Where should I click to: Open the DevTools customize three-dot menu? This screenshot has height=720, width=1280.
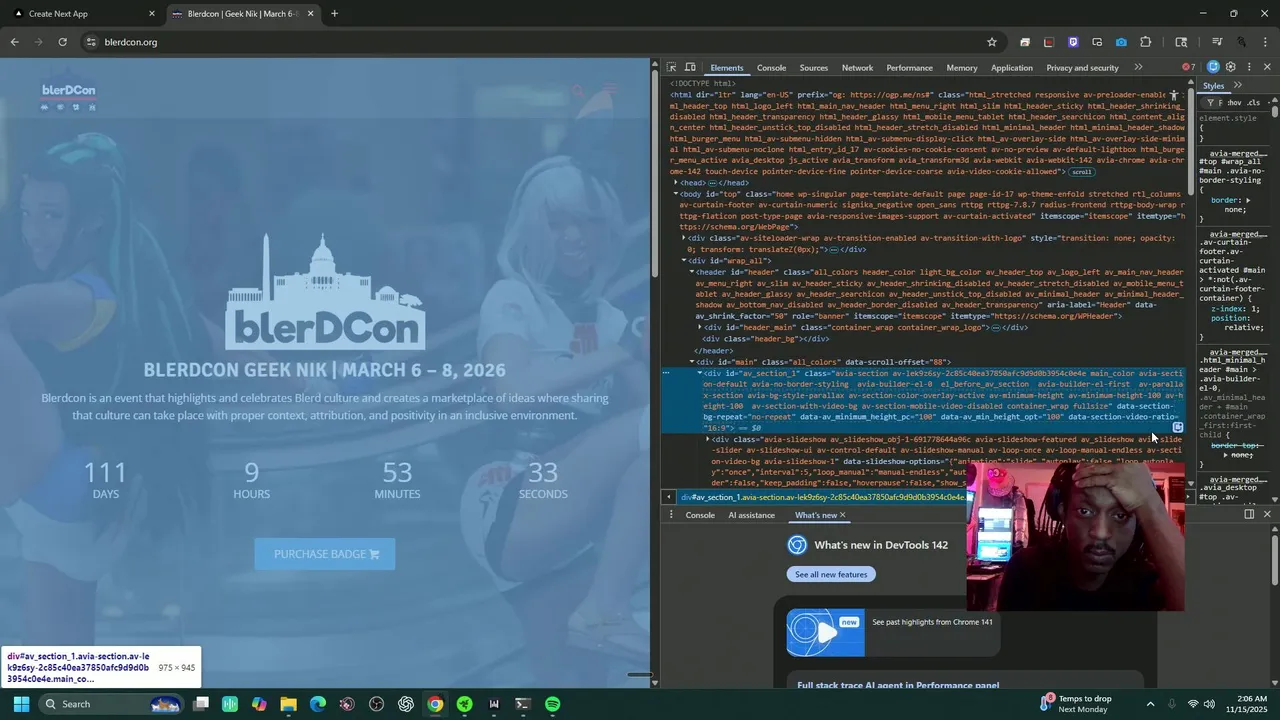click(1249, 67)
